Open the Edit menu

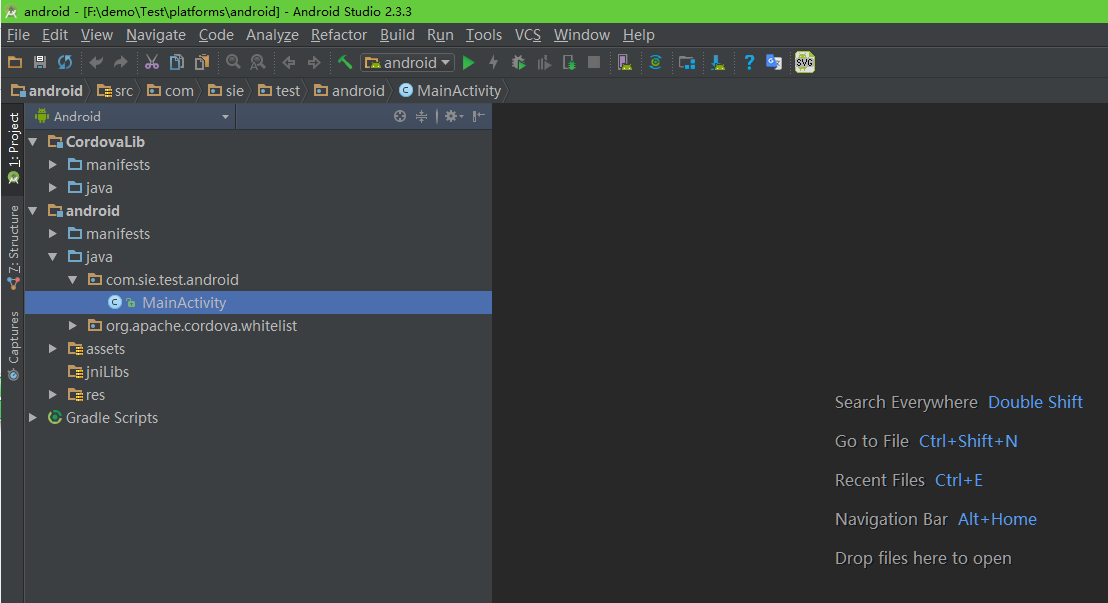pyautogui.click(x=55, y=35)
